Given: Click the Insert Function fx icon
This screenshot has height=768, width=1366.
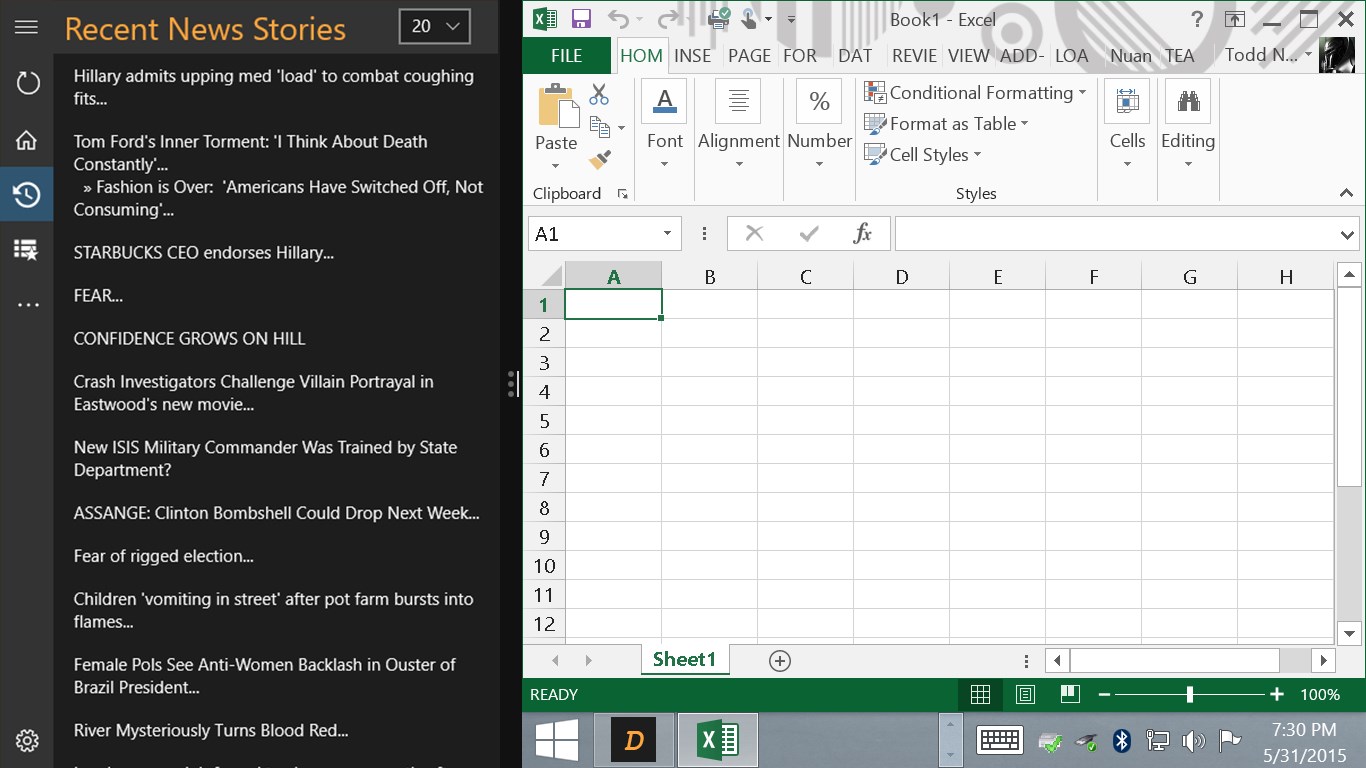Looking at the screenshot, I should pyautogui.click(x=863, y=233).
